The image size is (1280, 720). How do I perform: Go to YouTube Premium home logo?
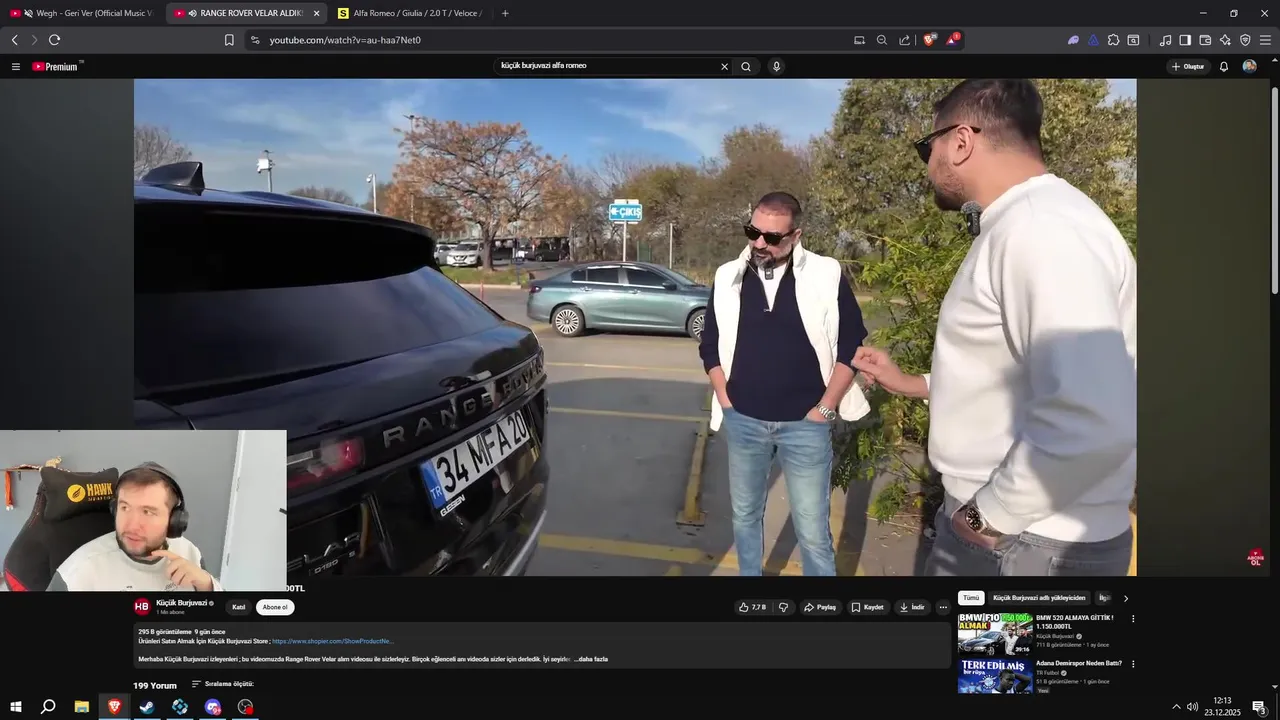click(55, 67)
